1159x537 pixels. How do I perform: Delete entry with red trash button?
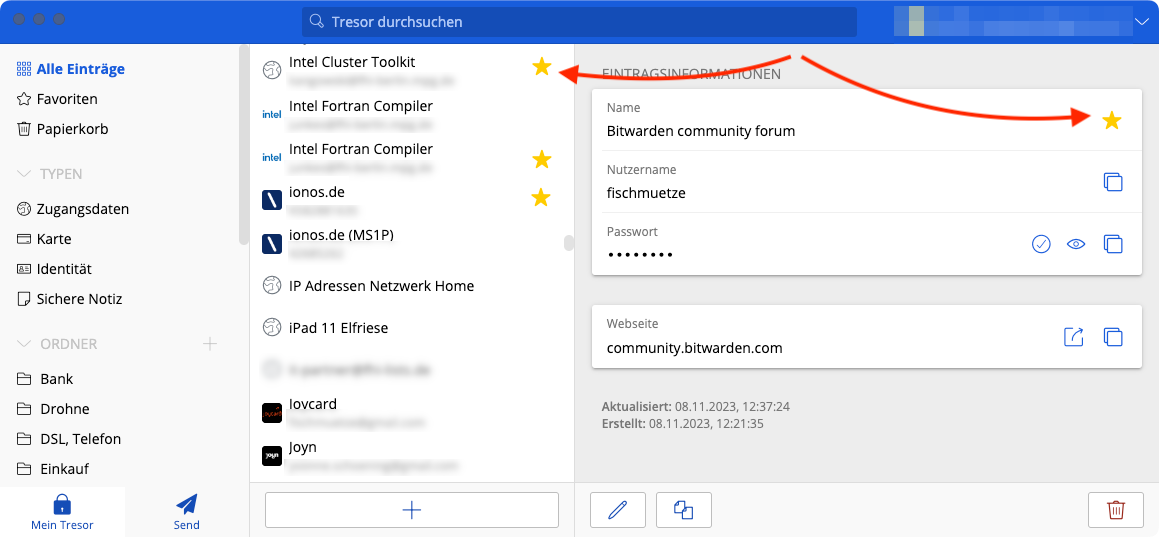click(1115, 510)
